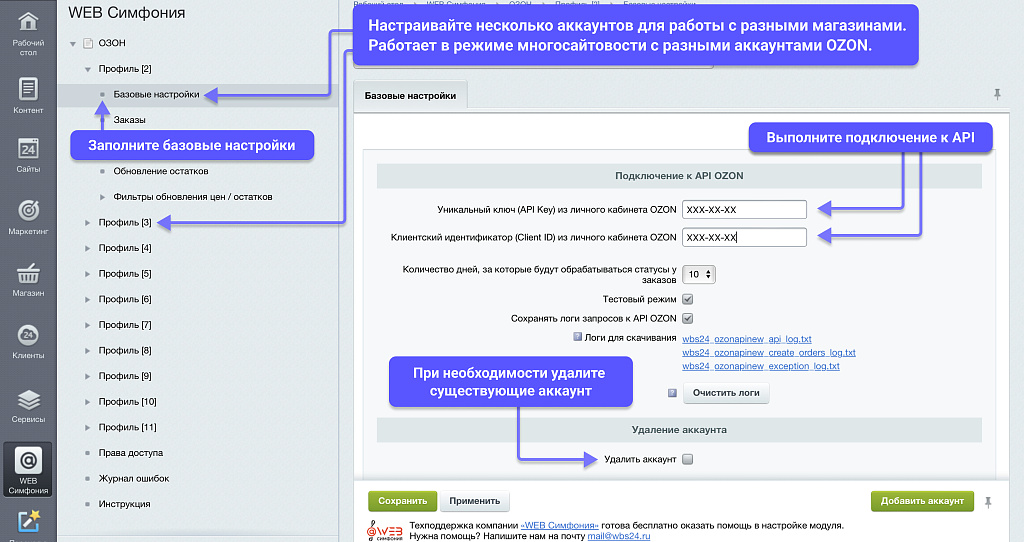Disable Сохранять логи запросов к API OZON
This screenshot has width=1024, height=542.
point(688,318)
